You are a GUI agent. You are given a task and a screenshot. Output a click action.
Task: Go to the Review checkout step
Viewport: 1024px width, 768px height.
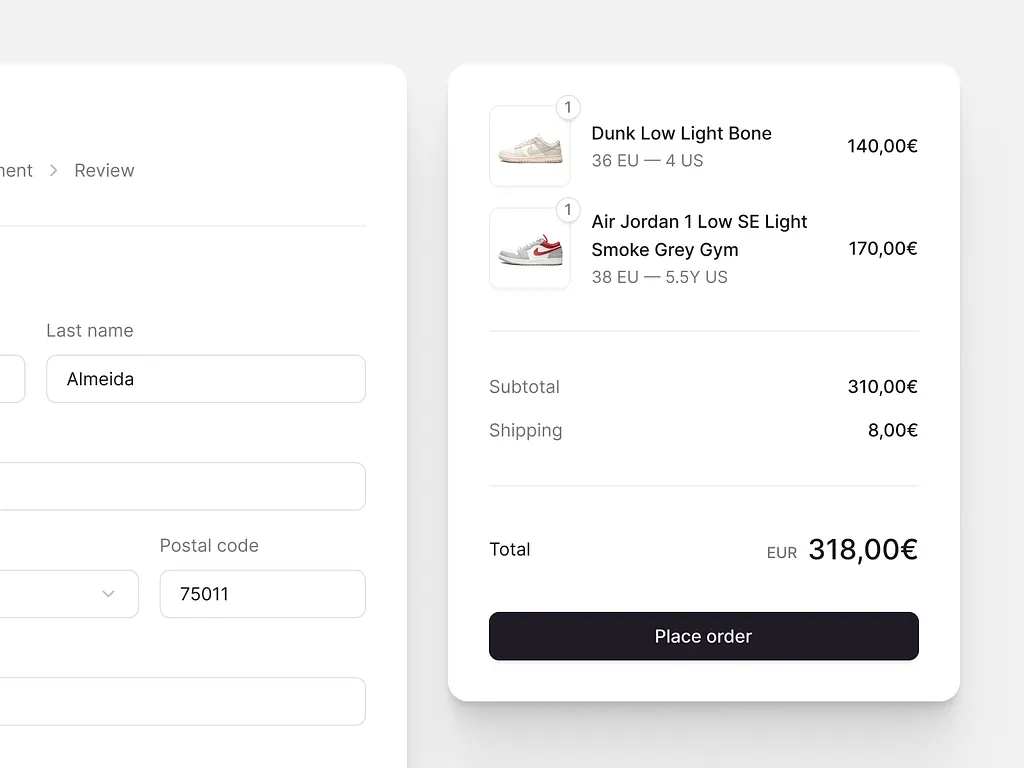[x=104, y=171]
